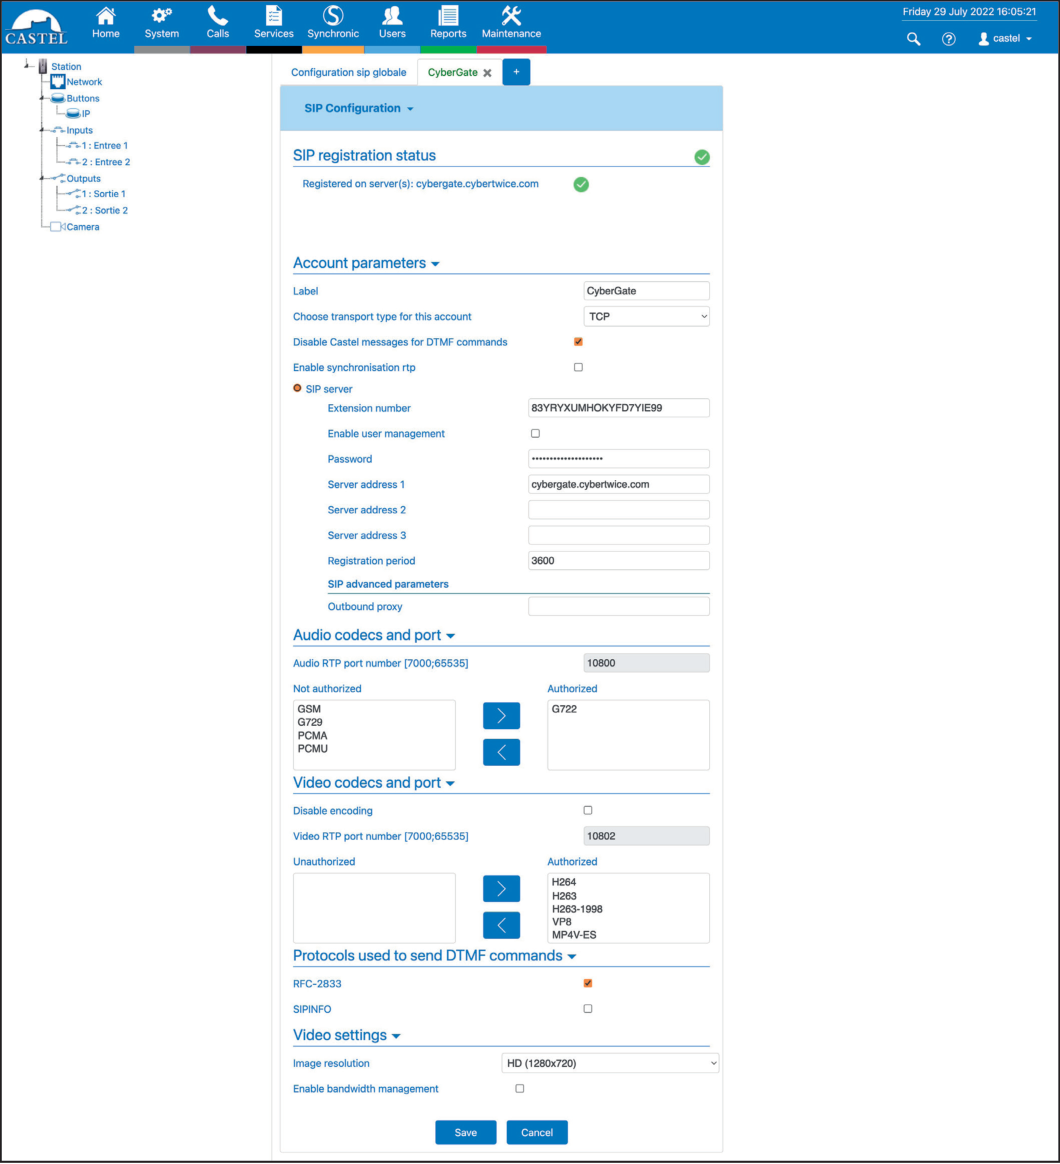Close the CyberGate tab
The height and width of the screenshot is (1164, 1060).
[x=487, y=72]
